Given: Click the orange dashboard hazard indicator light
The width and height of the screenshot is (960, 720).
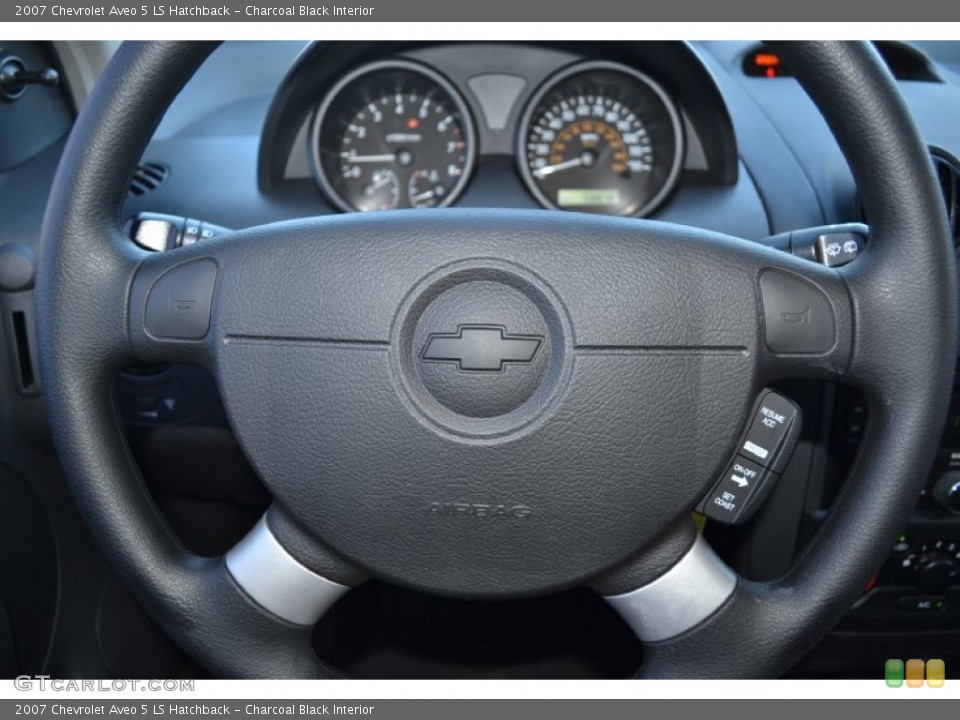Looking at the screenshot, I should [767, 62].
